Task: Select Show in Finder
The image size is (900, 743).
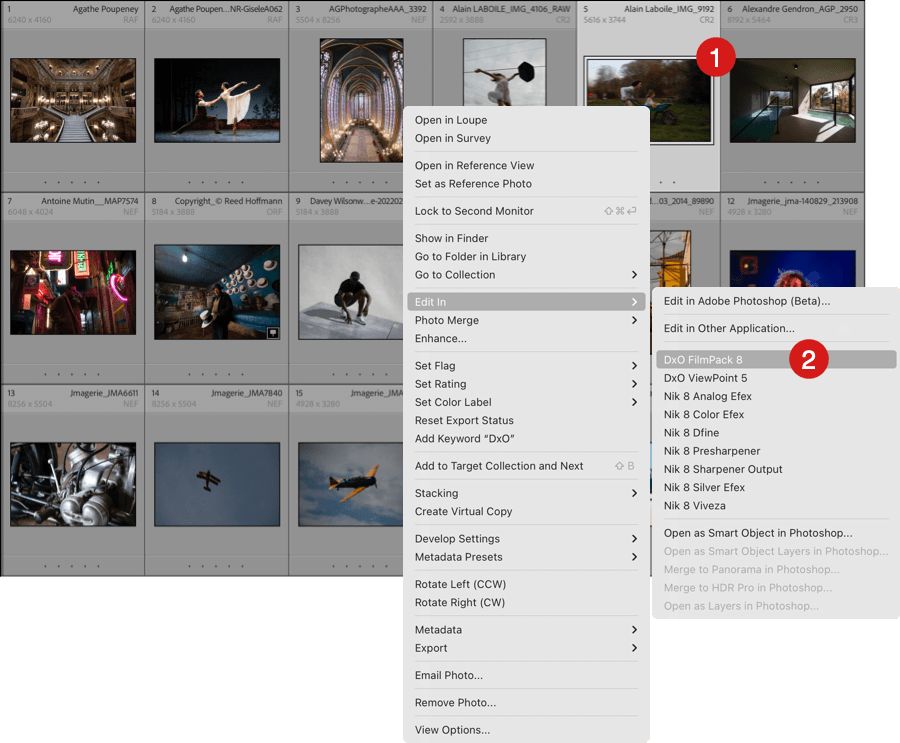Action: (451, 238)
